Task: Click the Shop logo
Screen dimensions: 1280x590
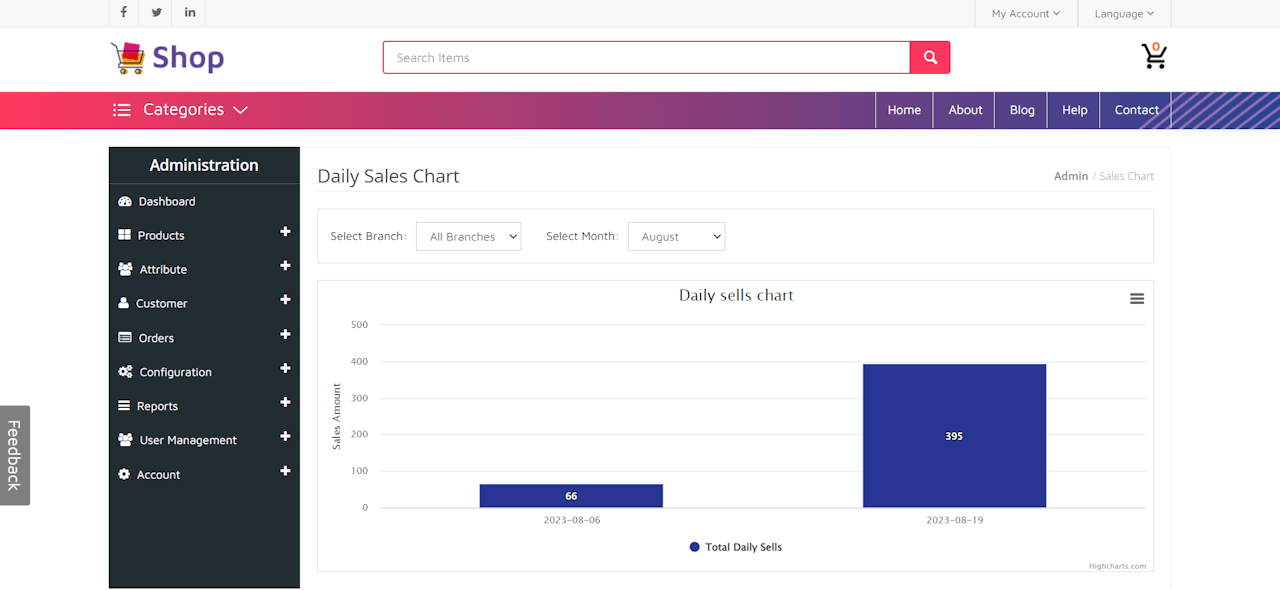Action: 166,57
